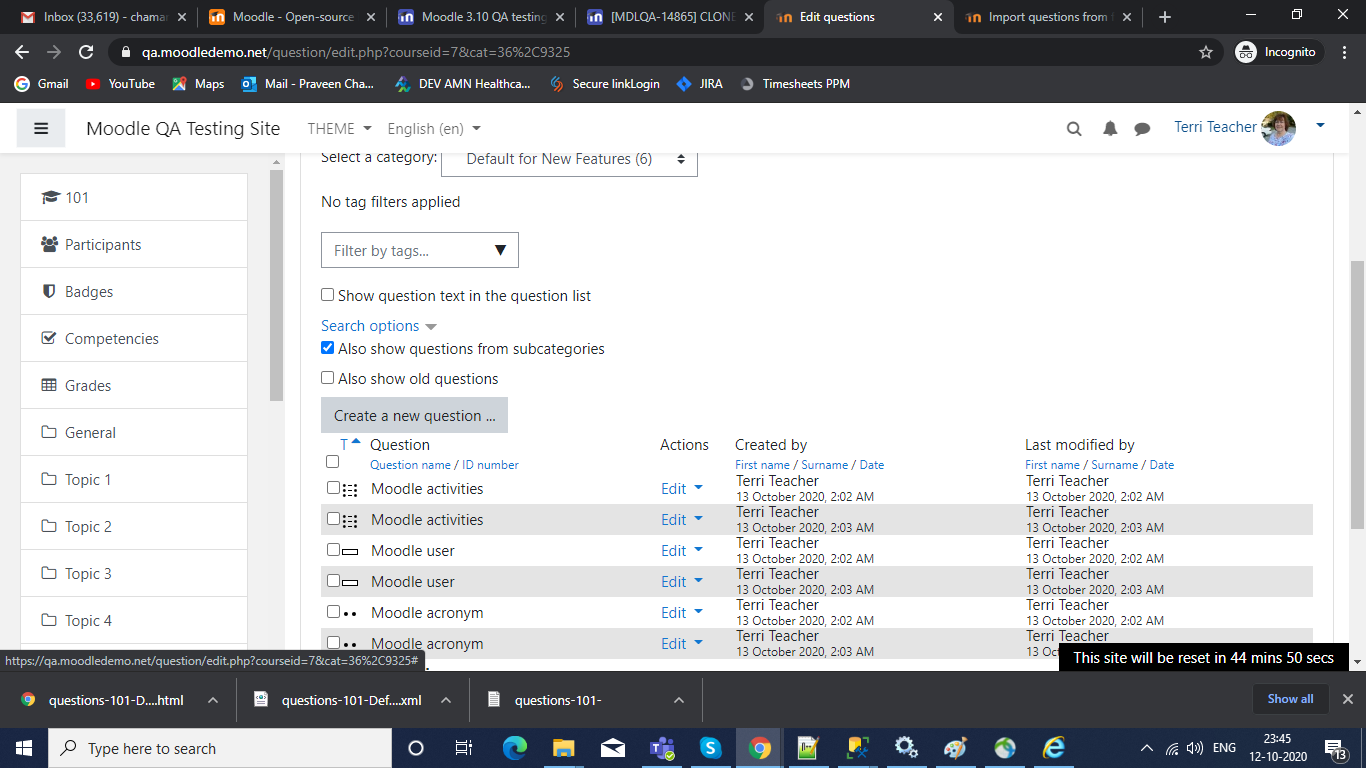This screenshot has height=768, width=1366.
Task: Open Moodle QA Testing Site home link
Action: tap(183, 128)
